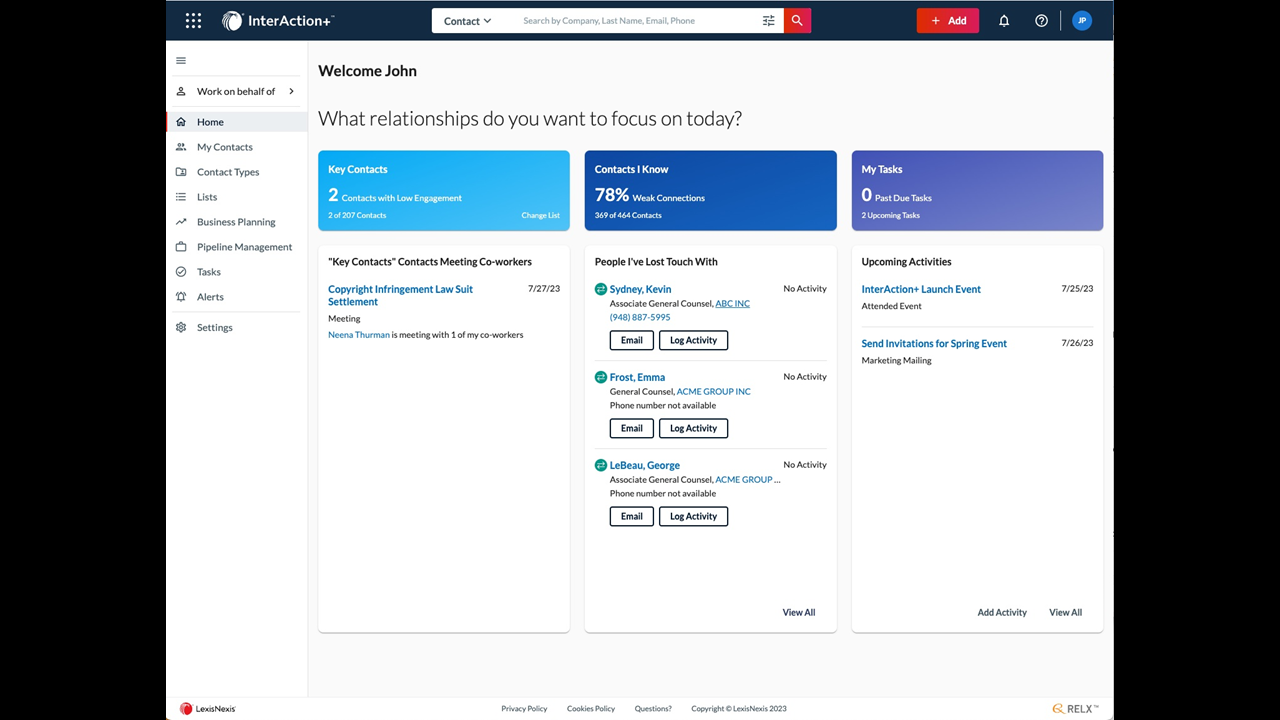Open the notifications bell
Screen dimensions: 1280x720
pos(1004,20)
